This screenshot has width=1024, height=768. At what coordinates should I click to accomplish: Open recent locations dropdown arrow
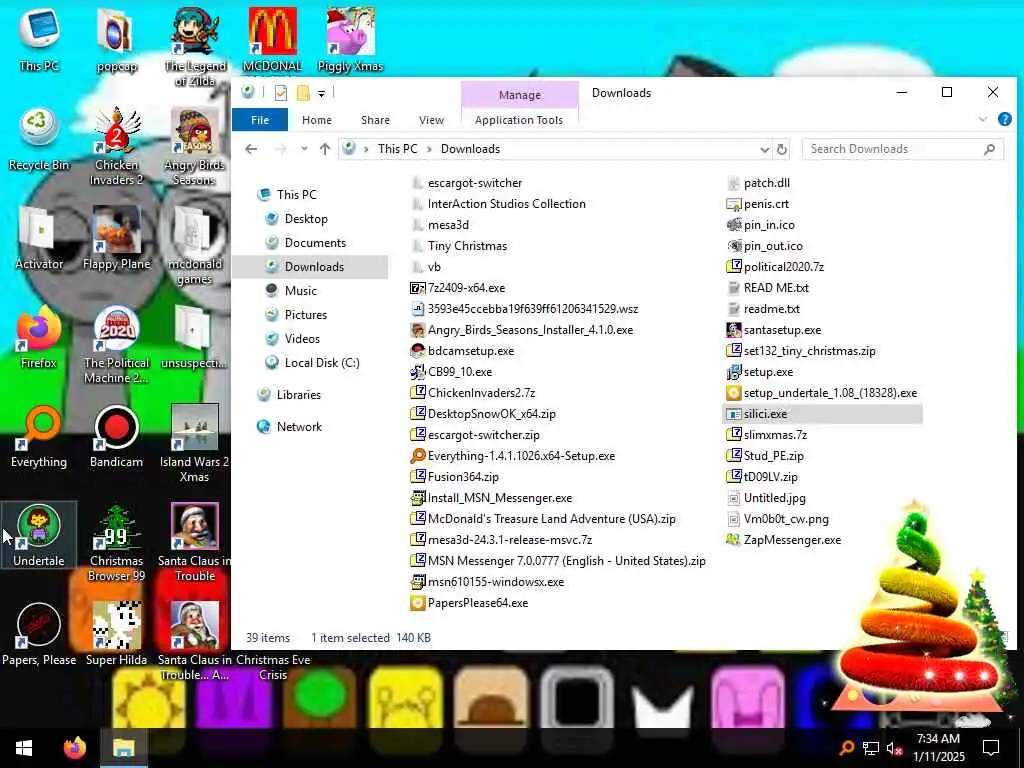coord(304,149)
